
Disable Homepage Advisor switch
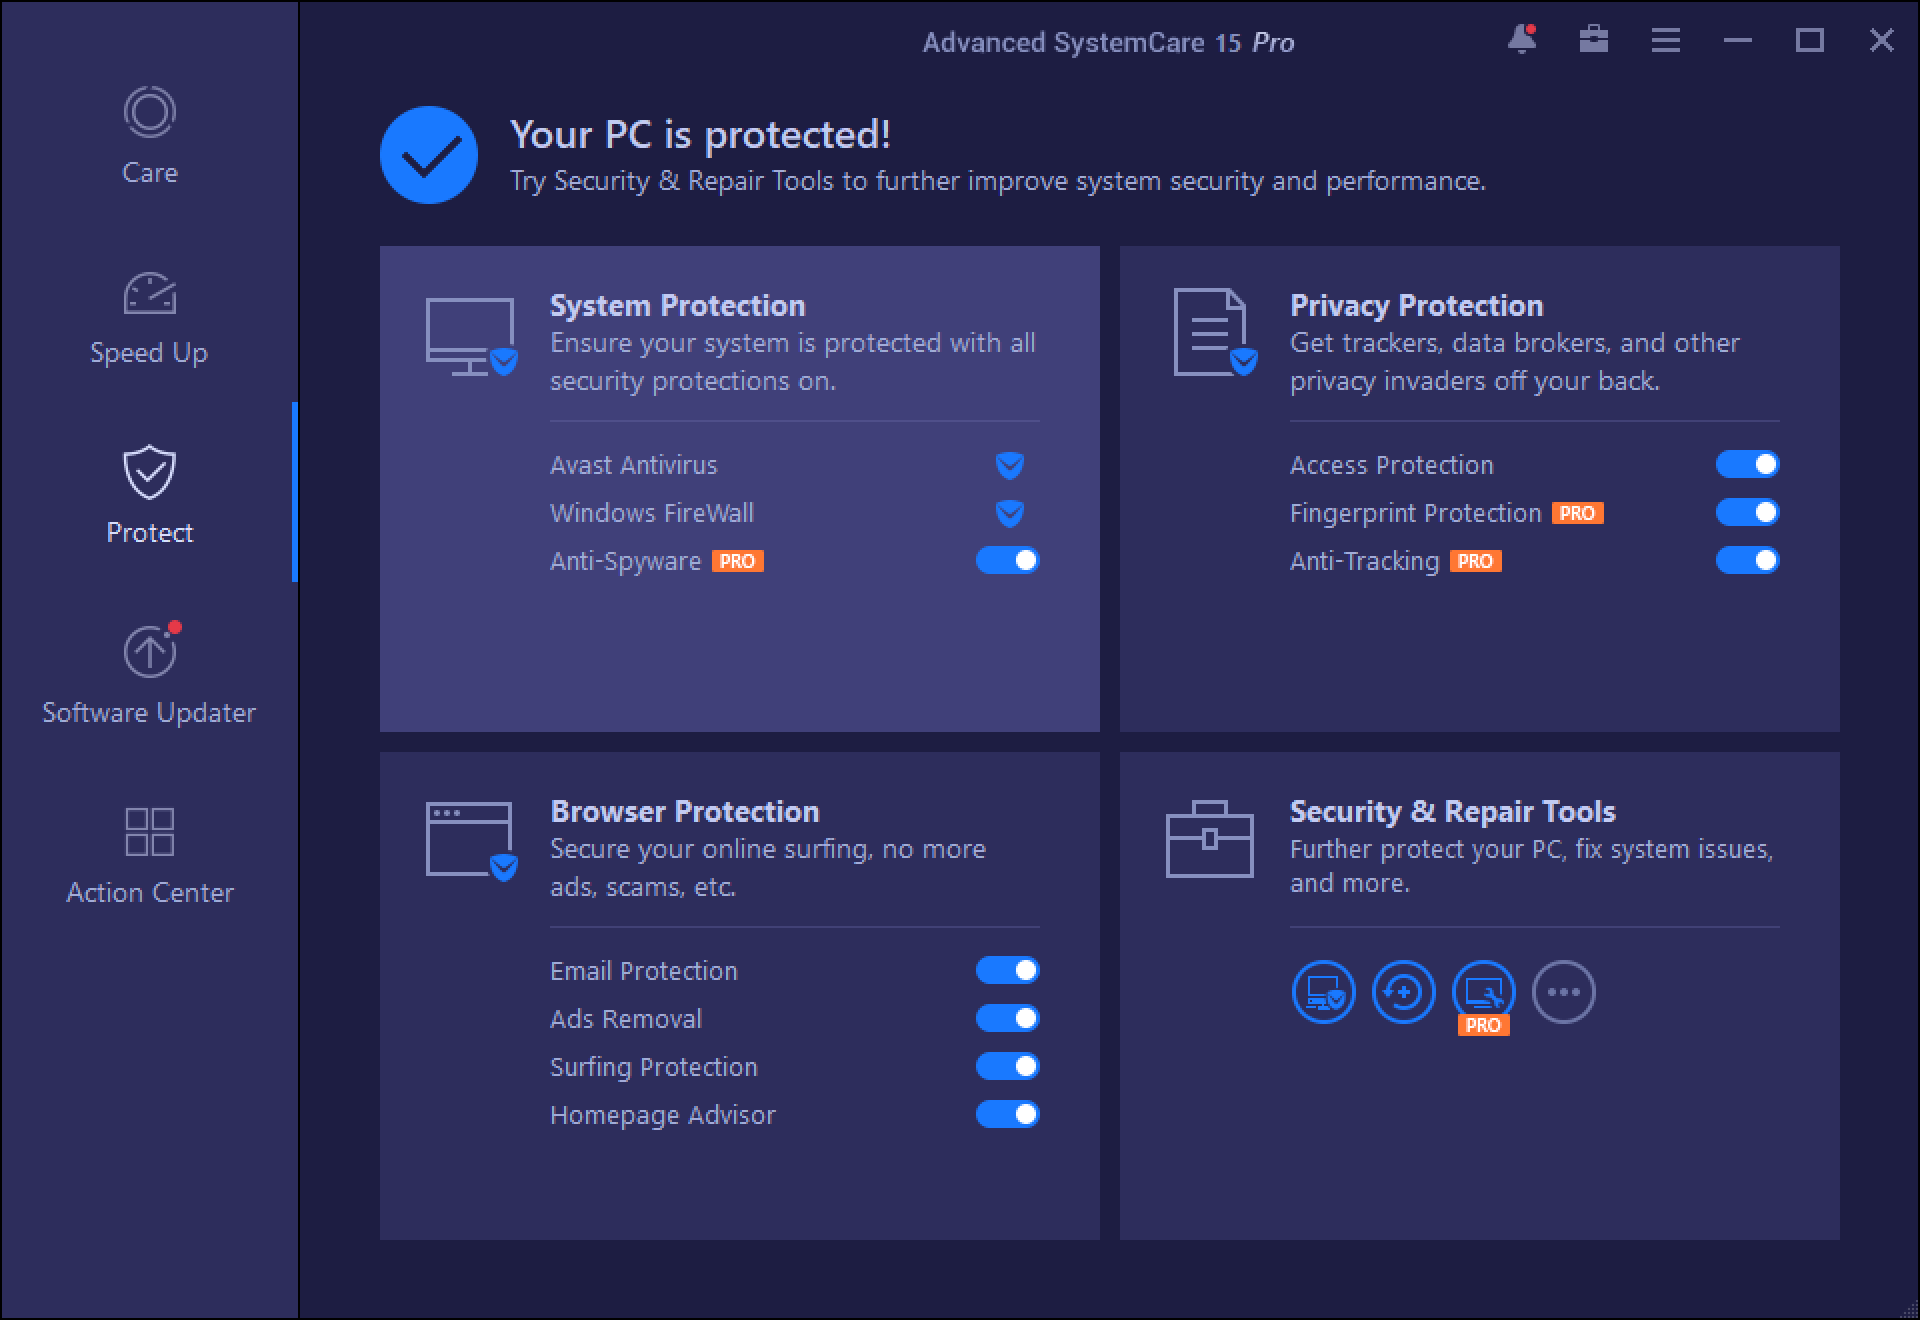[1008, 1115]
